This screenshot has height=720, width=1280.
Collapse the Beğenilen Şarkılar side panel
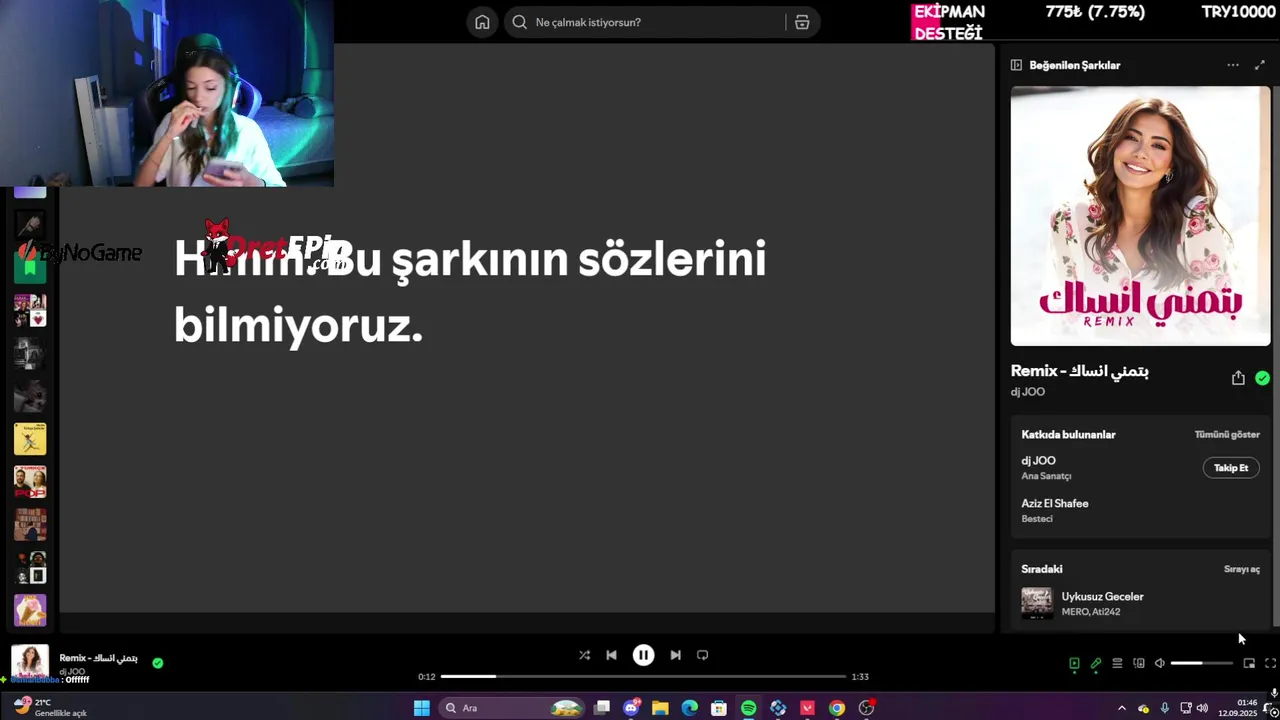pos(1016,65)
